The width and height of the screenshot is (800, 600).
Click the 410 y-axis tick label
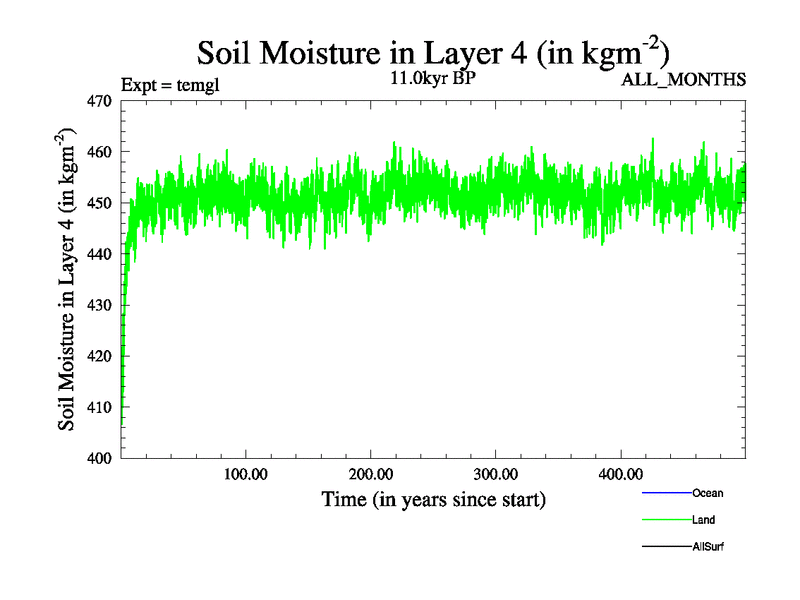100,408
